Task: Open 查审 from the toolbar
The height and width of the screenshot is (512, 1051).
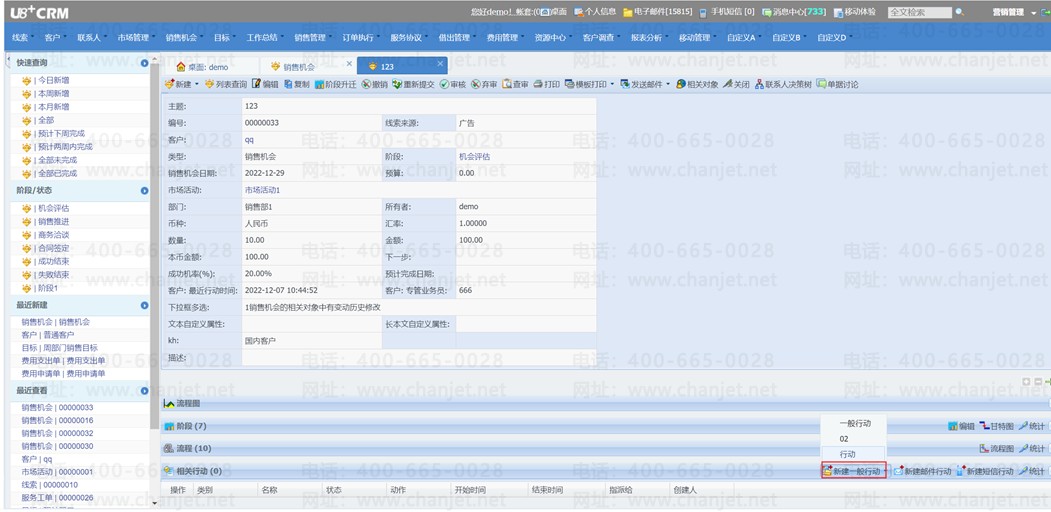Action: pos(515,84)
